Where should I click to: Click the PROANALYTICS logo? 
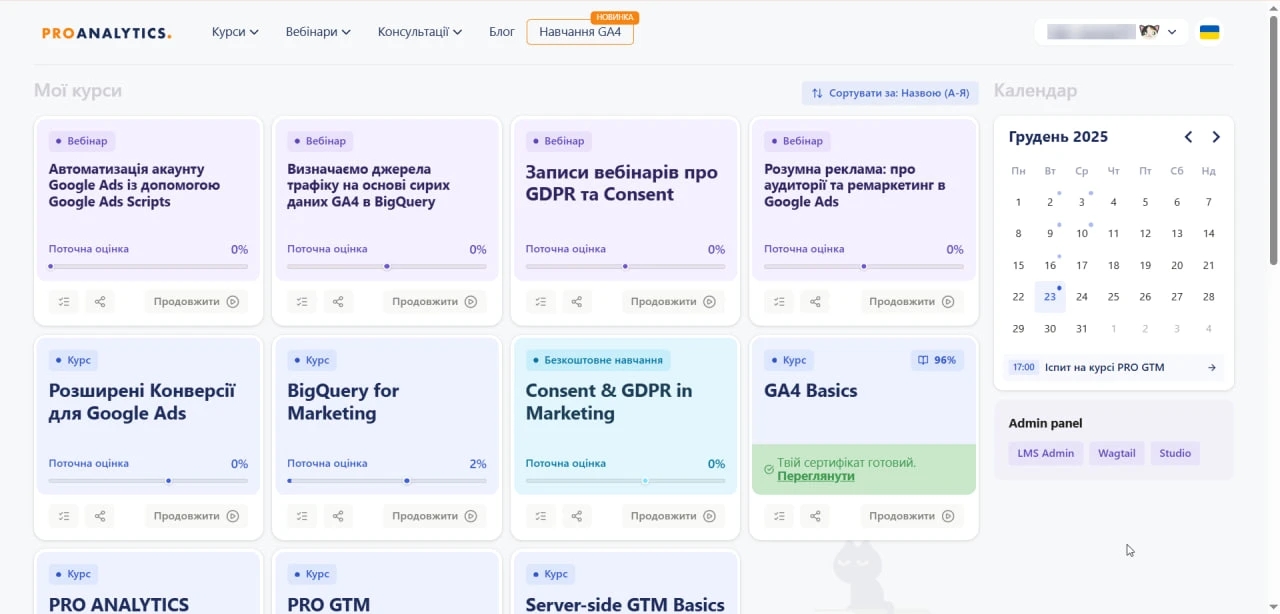[106, 32]
